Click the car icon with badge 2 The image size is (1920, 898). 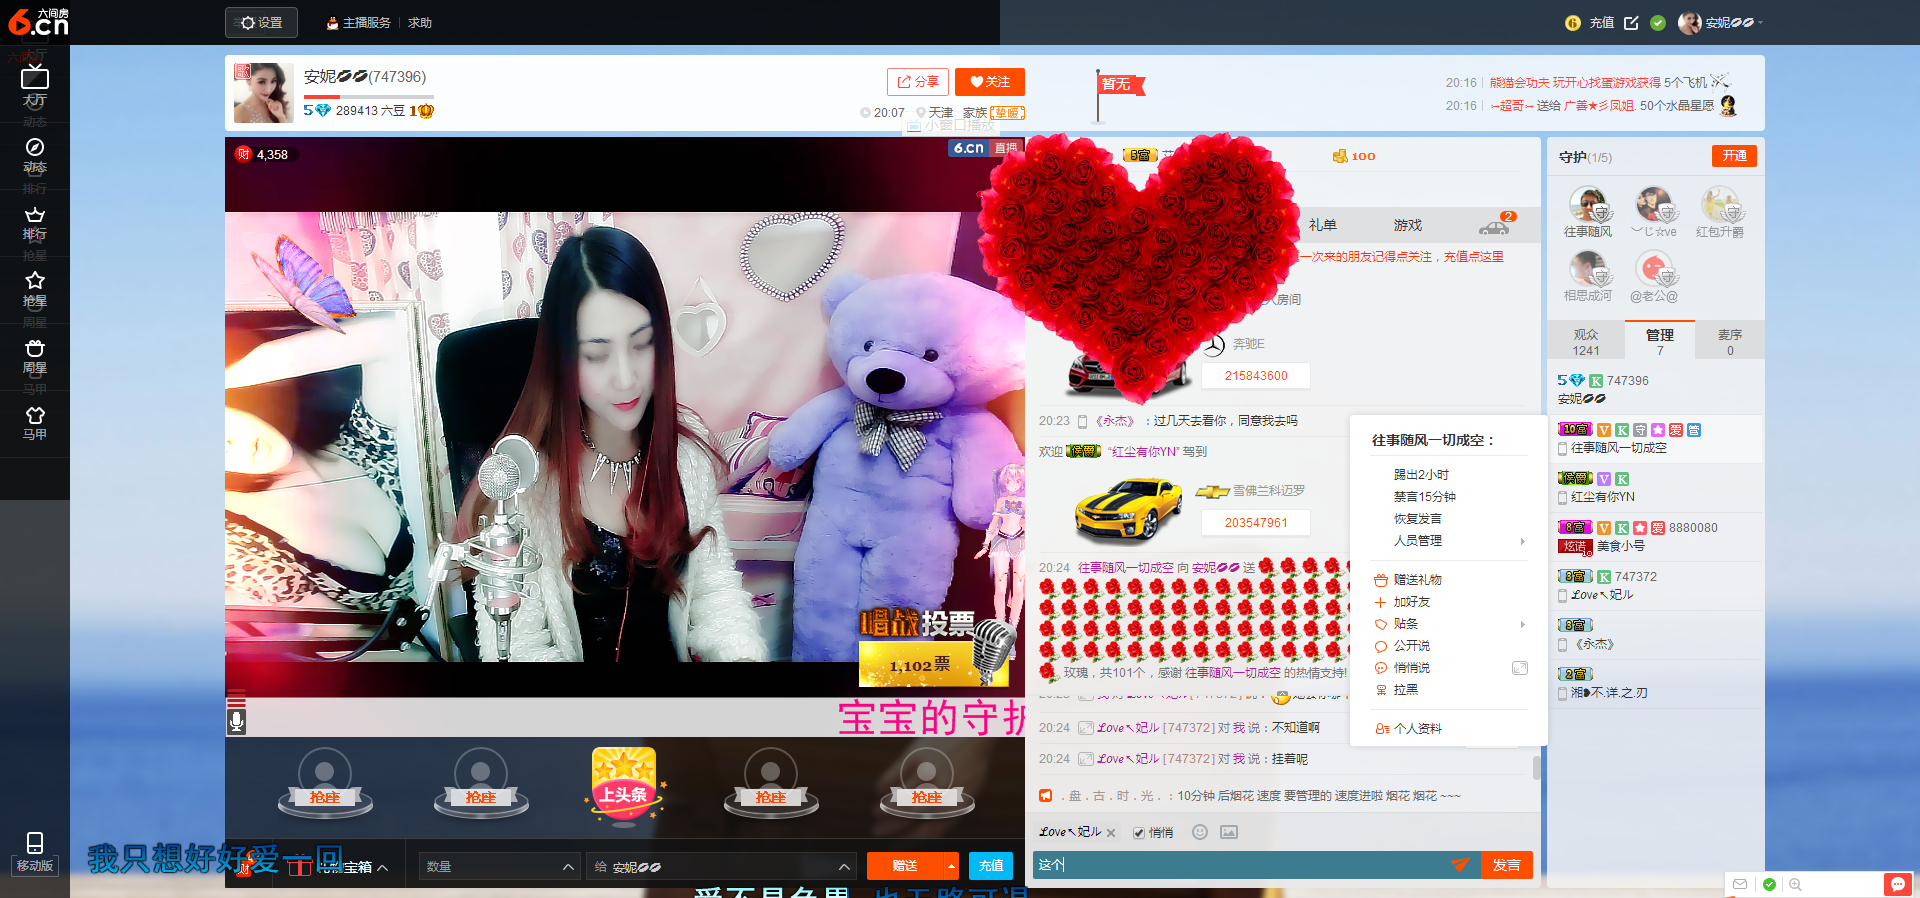(x=1496, y=225)
